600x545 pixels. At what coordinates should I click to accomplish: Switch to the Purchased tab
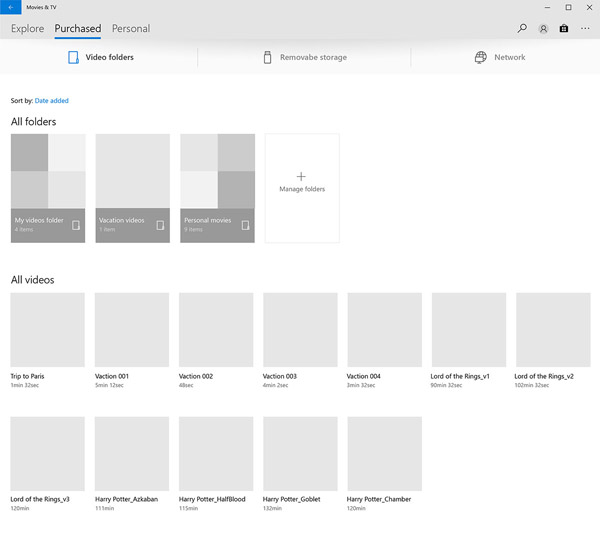point(78,28)
